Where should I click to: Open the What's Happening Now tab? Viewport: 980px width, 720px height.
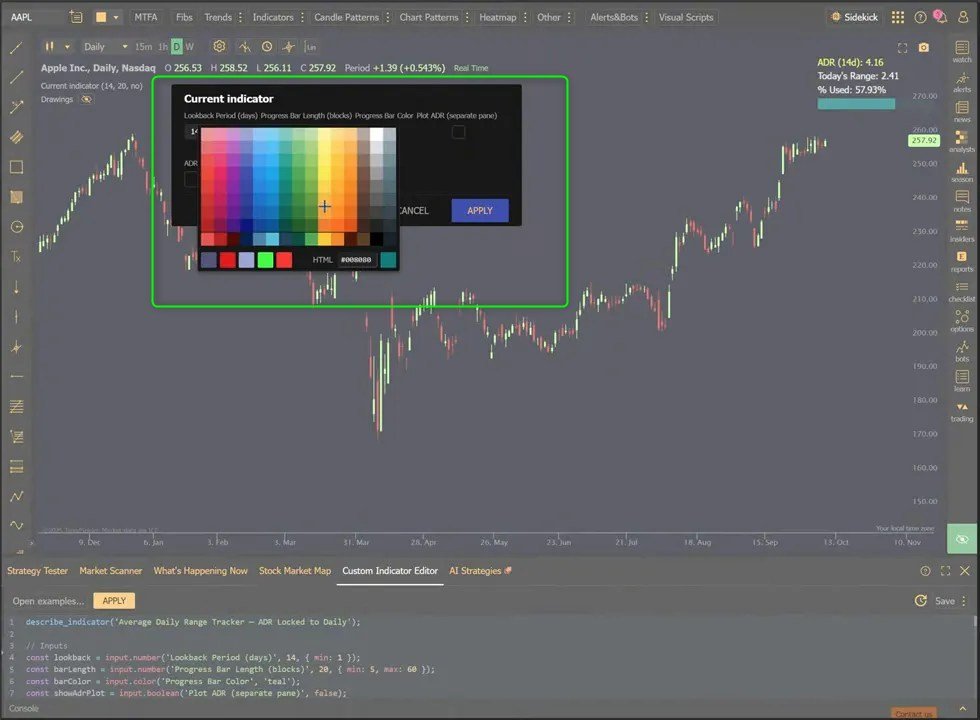pyautogui.click(x=201, y=571)
